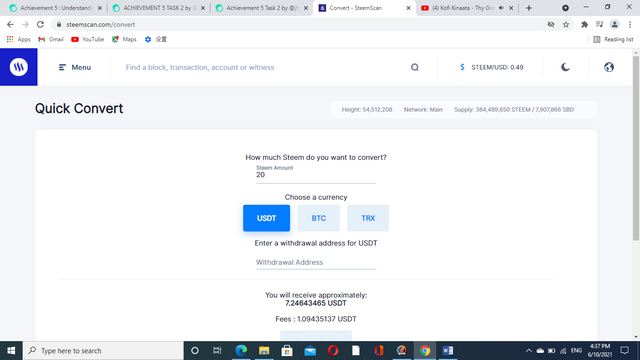Toggle dark mode moon icon
The image size is (640, 360).
(x=565, y=67)
